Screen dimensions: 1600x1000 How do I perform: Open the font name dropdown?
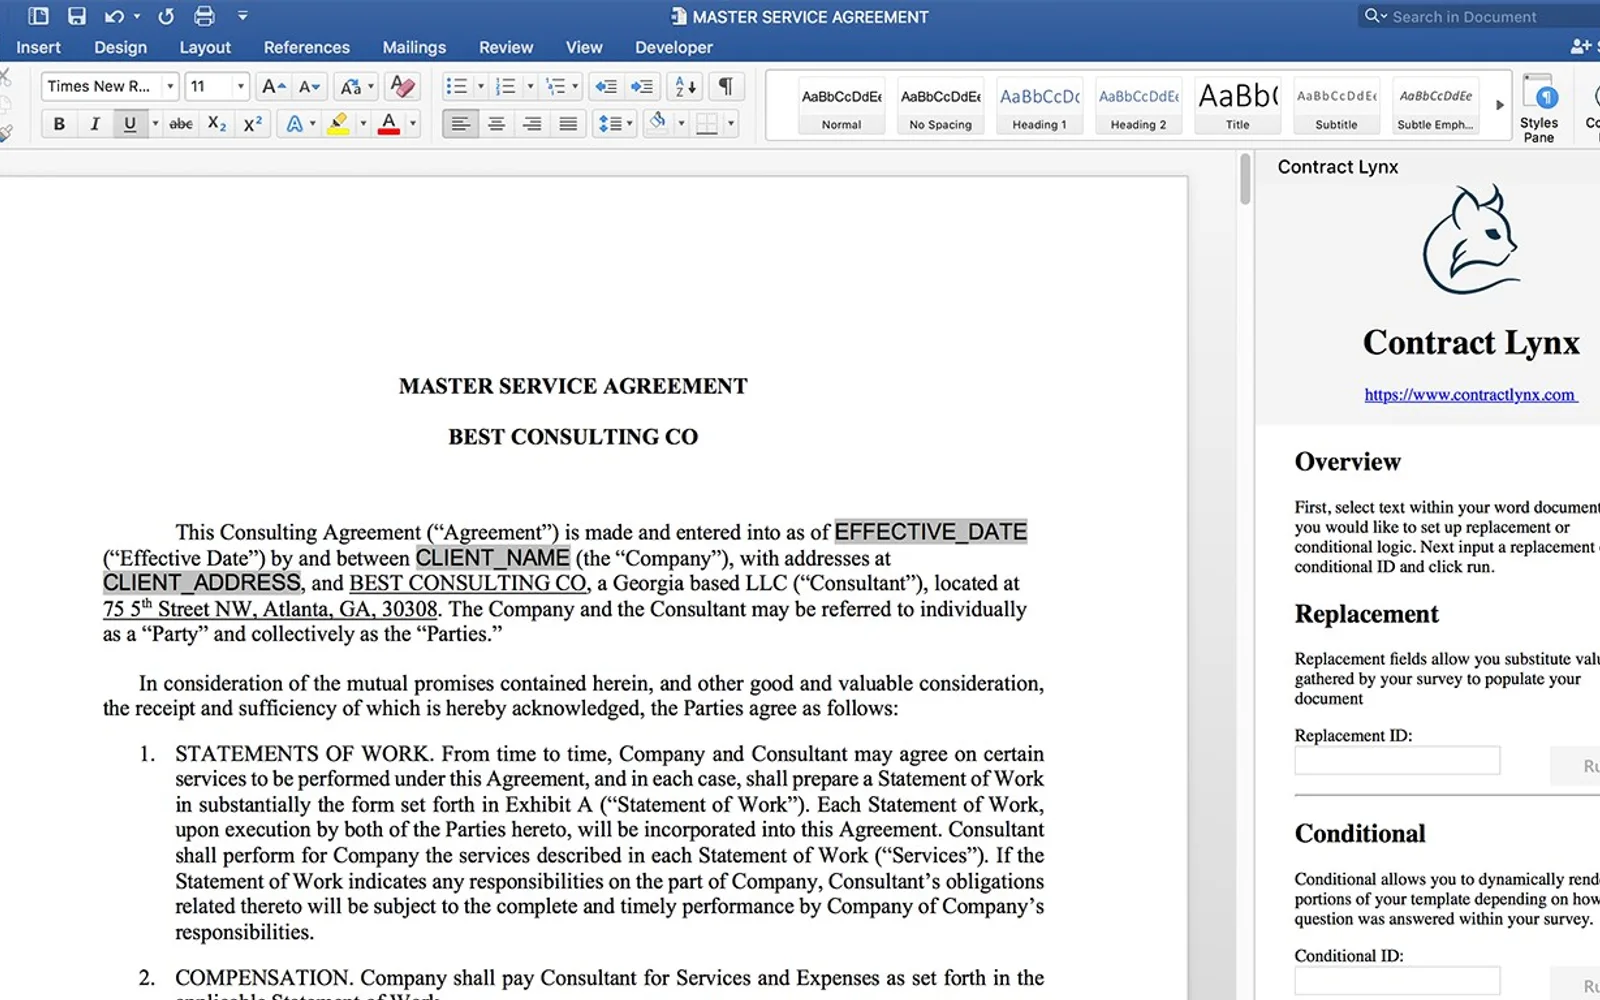170,87
